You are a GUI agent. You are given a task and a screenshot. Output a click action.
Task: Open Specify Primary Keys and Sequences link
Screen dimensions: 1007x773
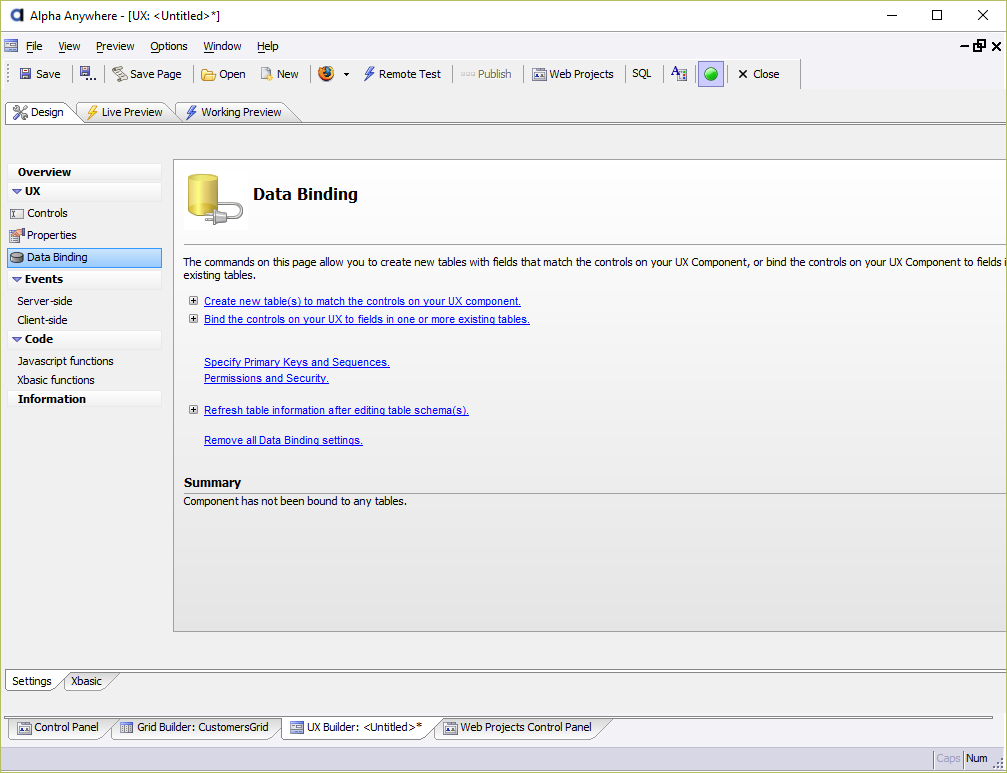pyautogui.click(x=297, y=362)
